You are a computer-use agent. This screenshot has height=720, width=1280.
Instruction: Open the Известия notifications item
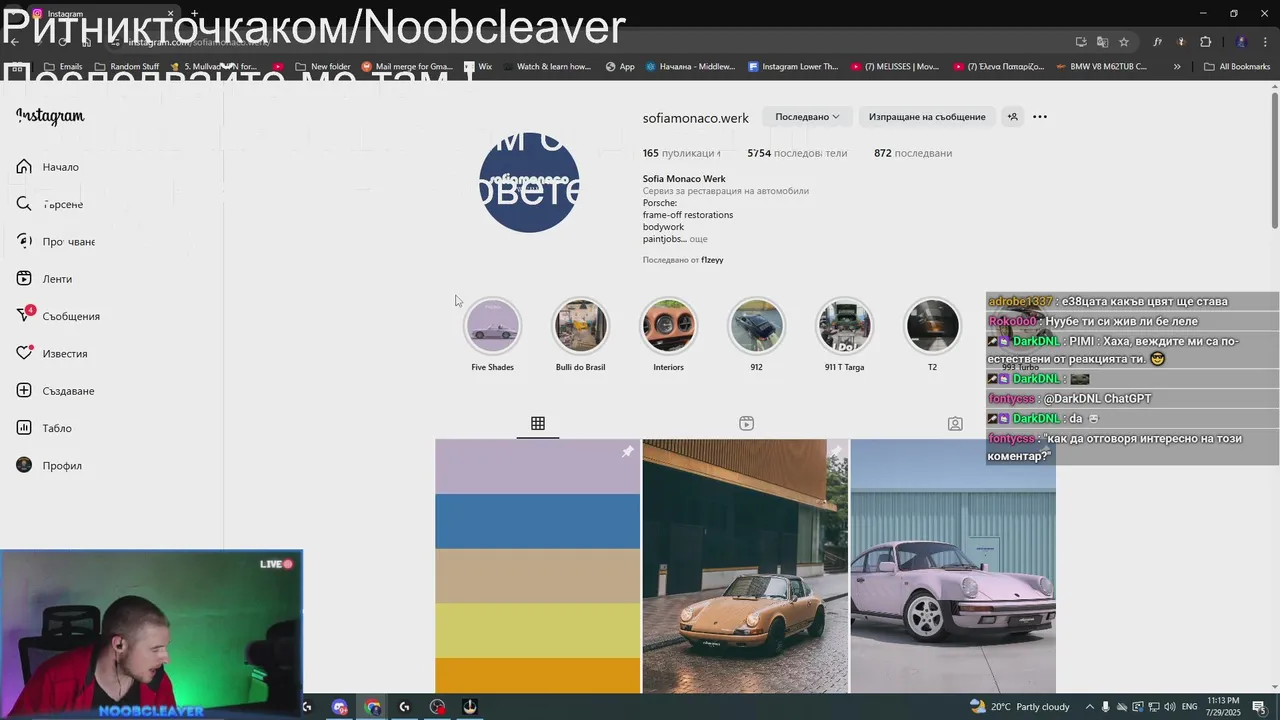point(52,354)
